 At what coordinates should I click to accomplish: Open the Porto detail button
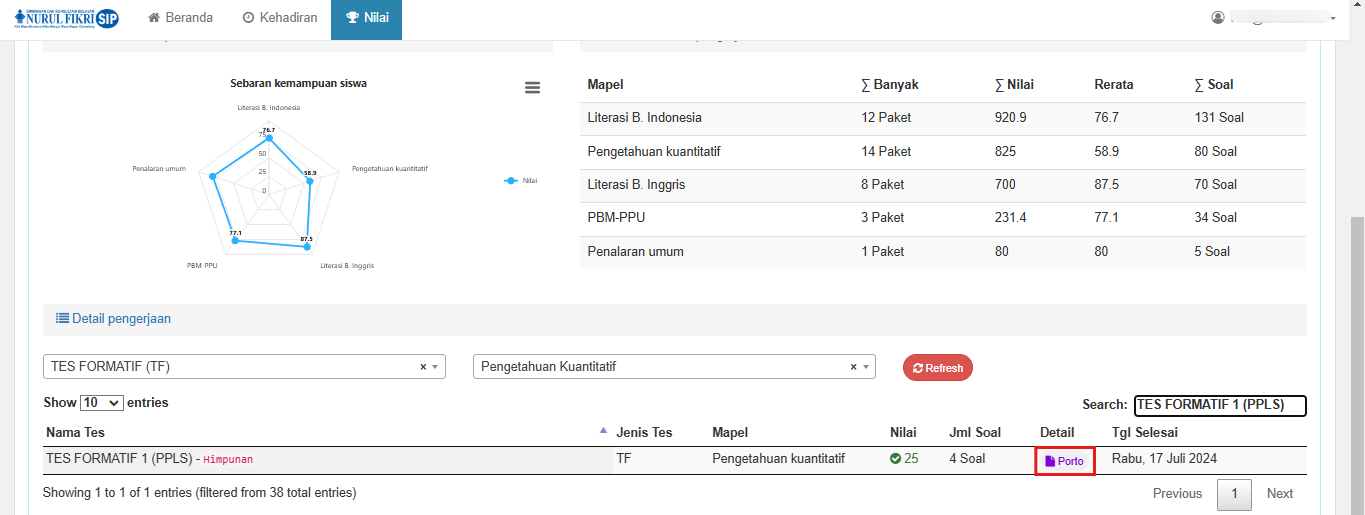[x=1064, y=461]
